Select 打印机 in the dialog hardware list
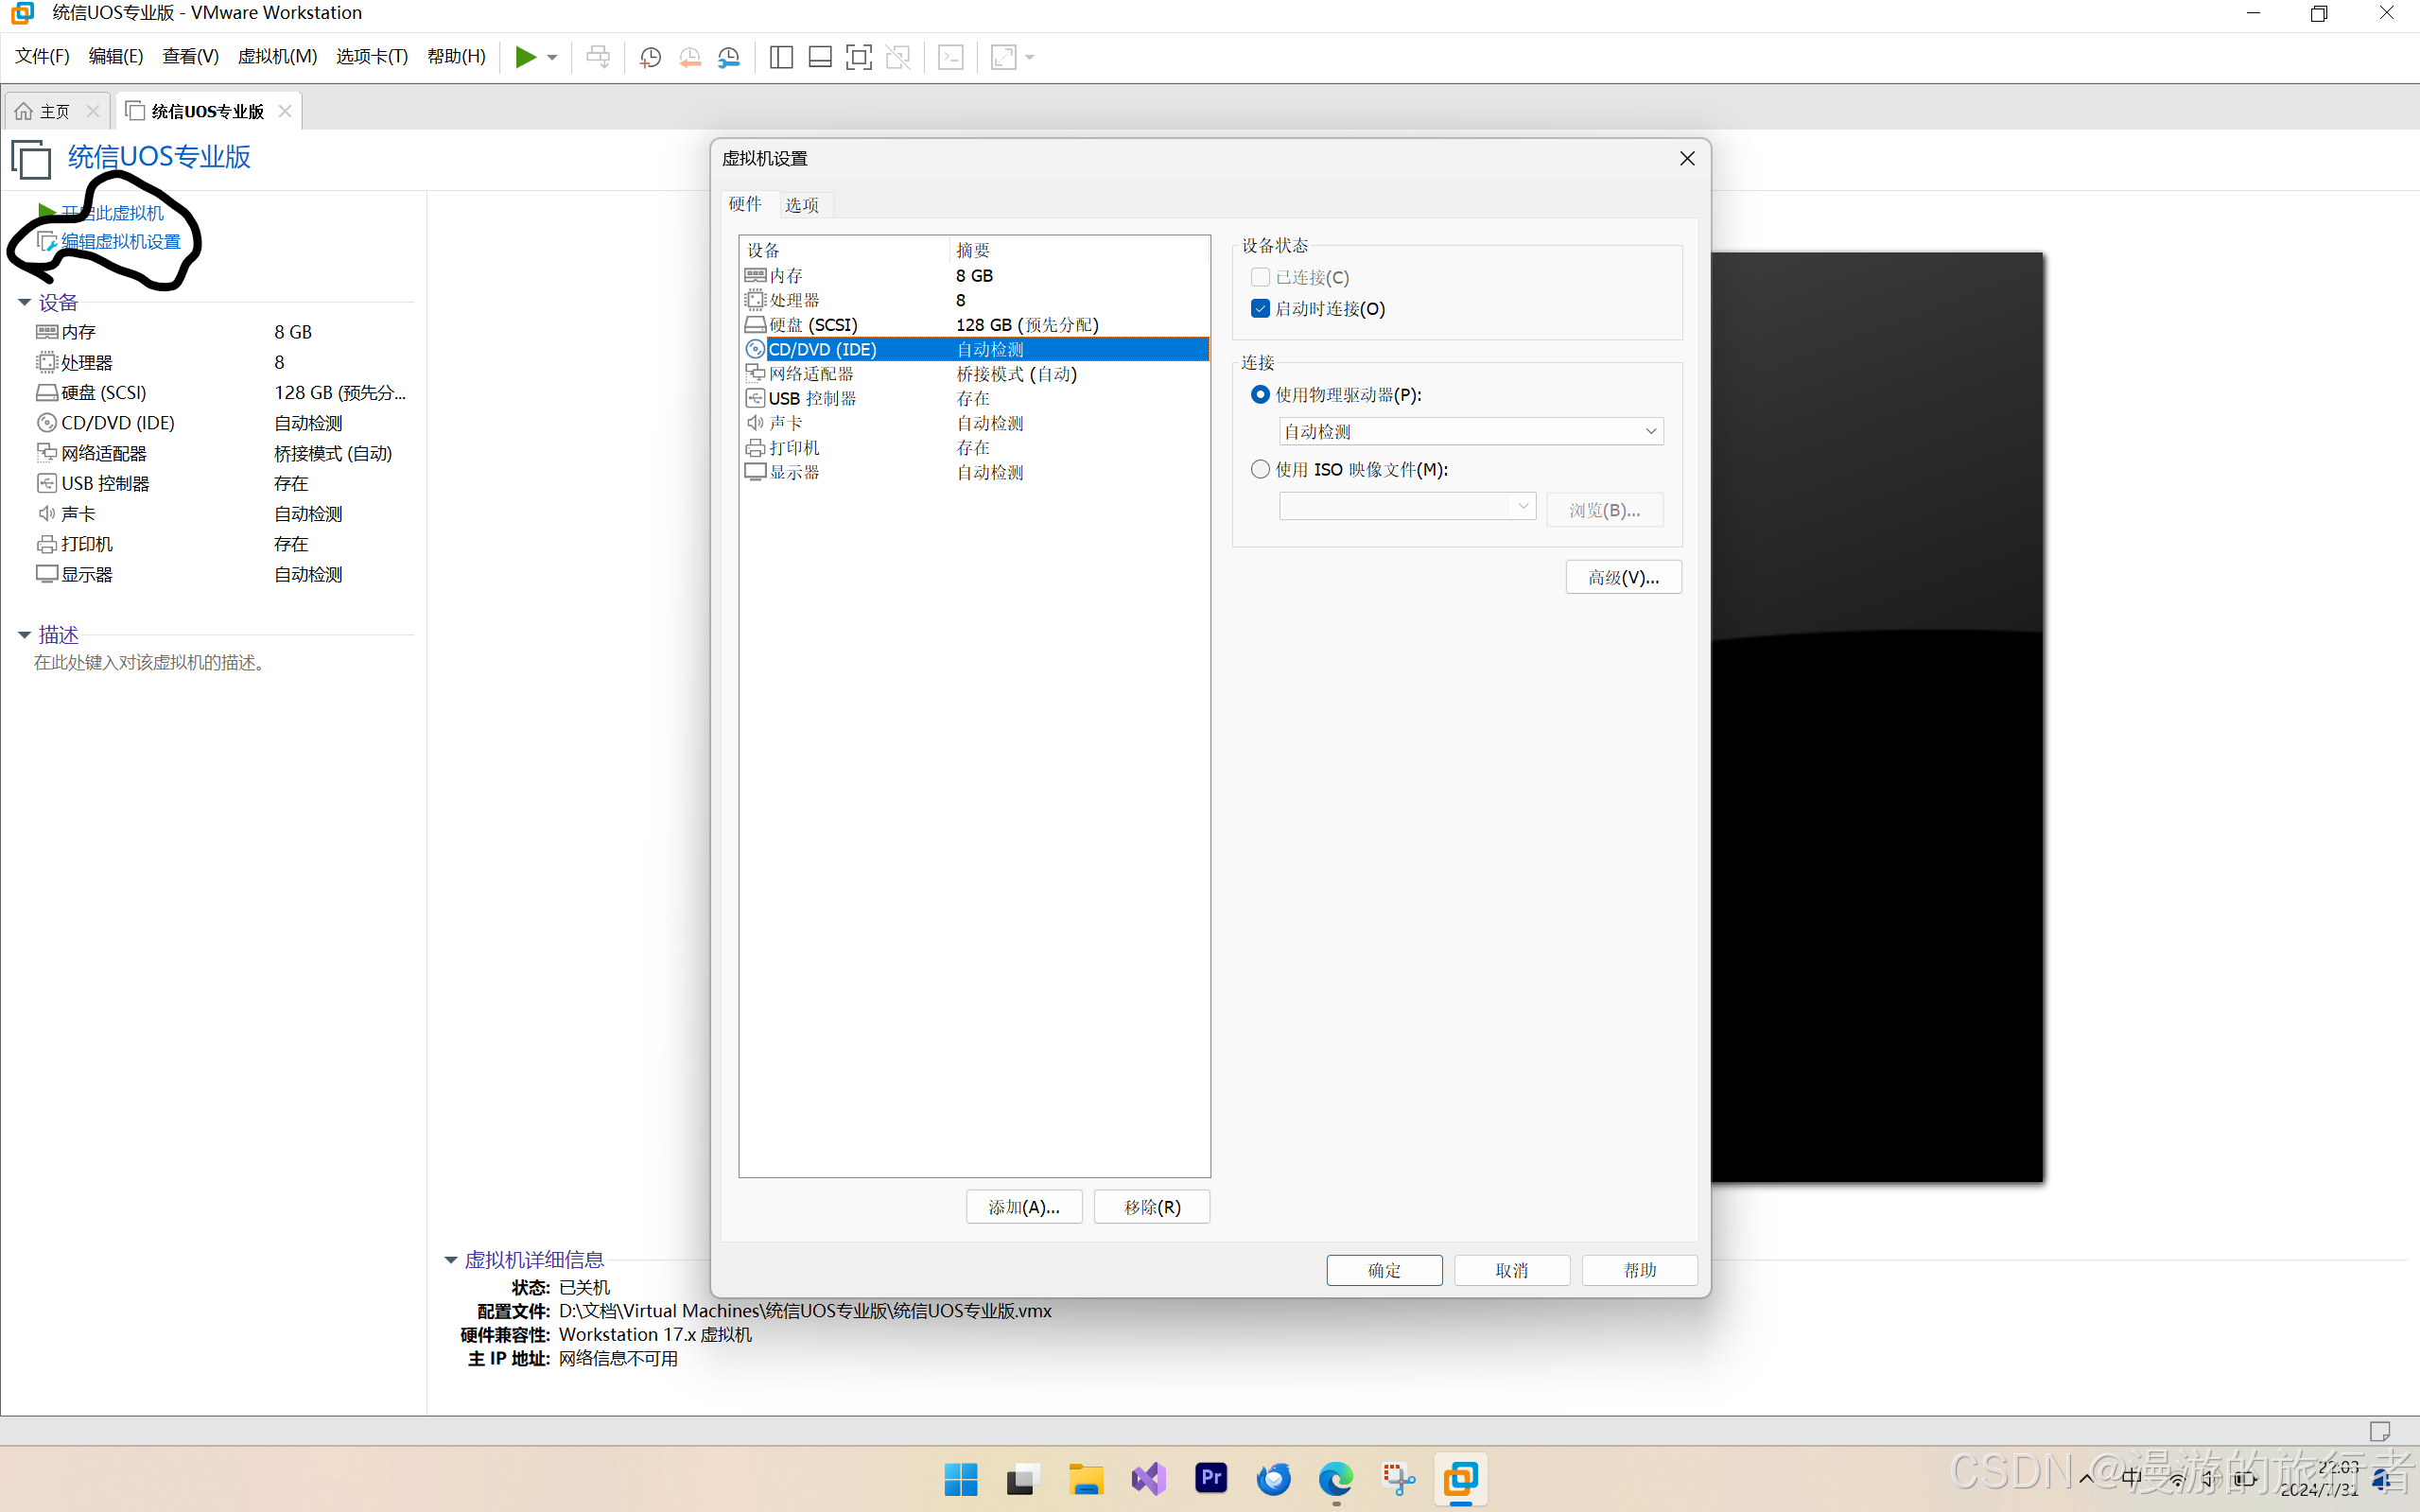The height and width of the screenshot is (1512, 2420). coord(975,447)
